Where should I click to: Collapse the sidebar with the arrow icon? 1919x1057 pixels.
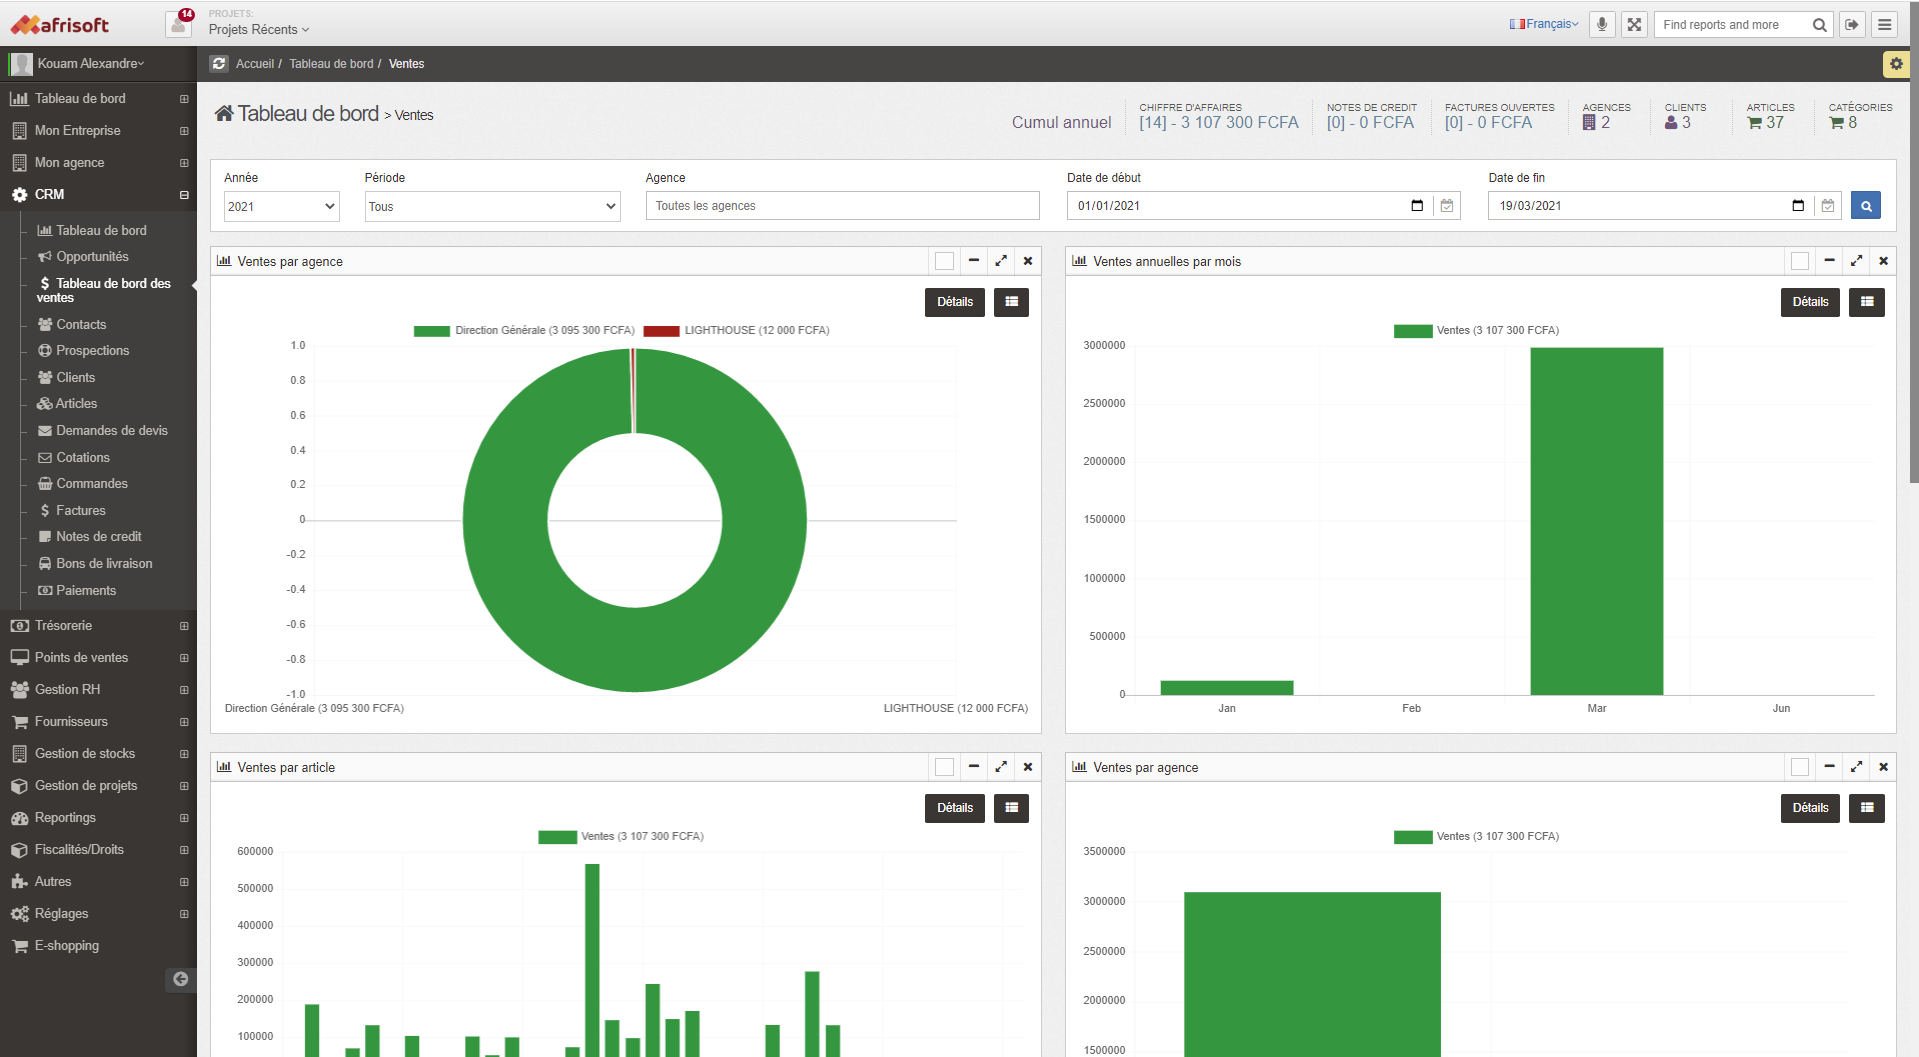tap(180, 979)
